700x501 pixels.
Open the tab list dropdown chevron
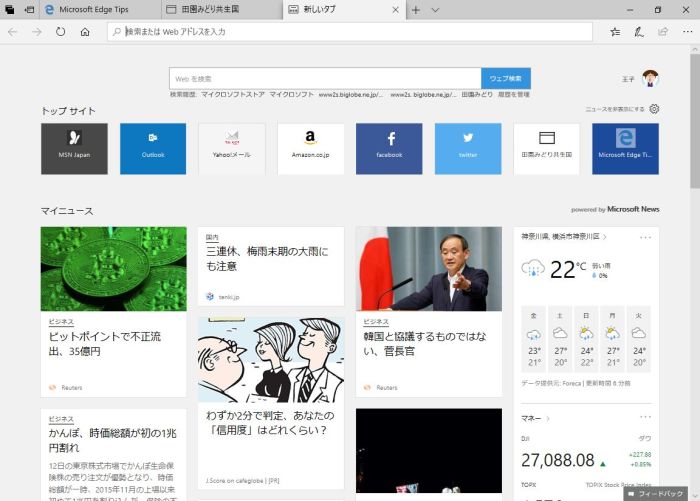point(435,9)
